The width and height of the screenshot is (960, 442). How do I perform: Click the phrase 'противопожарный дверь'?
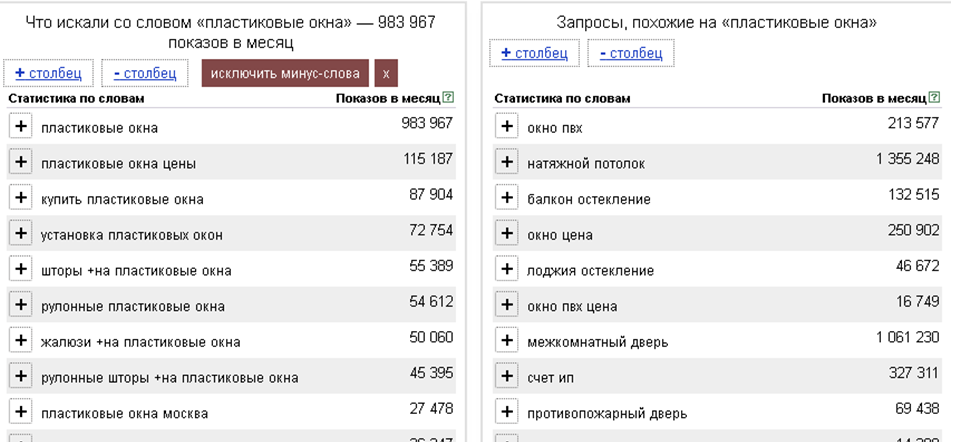pos(607,414)
